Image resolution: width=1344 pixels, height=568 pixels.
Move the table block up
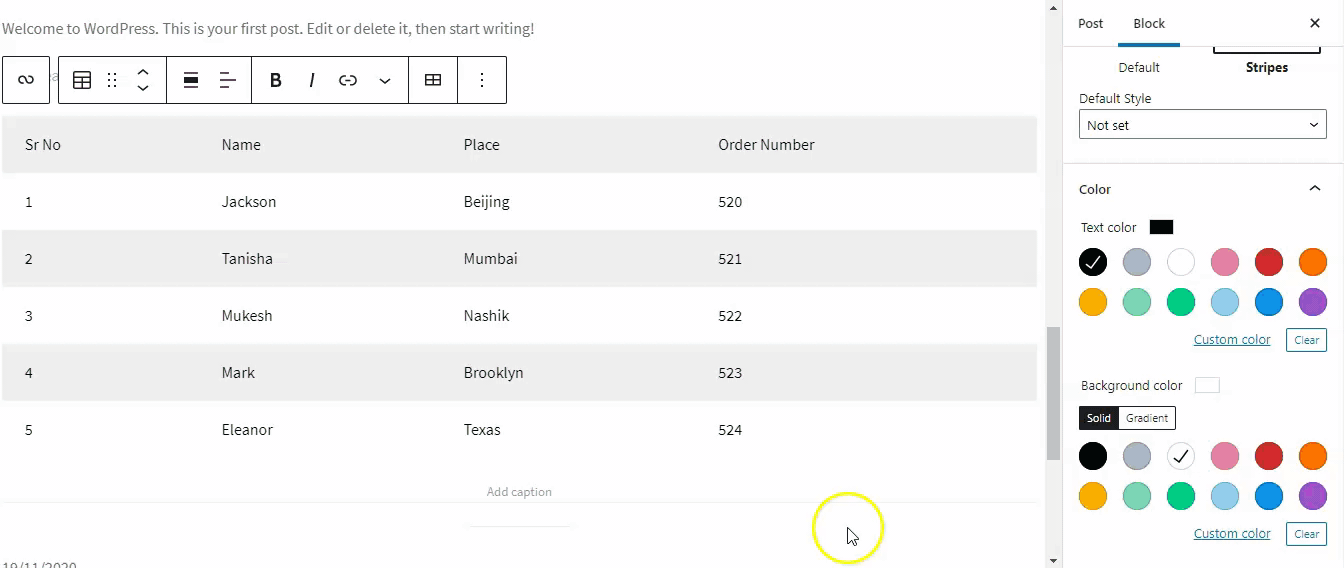(143, 72)
